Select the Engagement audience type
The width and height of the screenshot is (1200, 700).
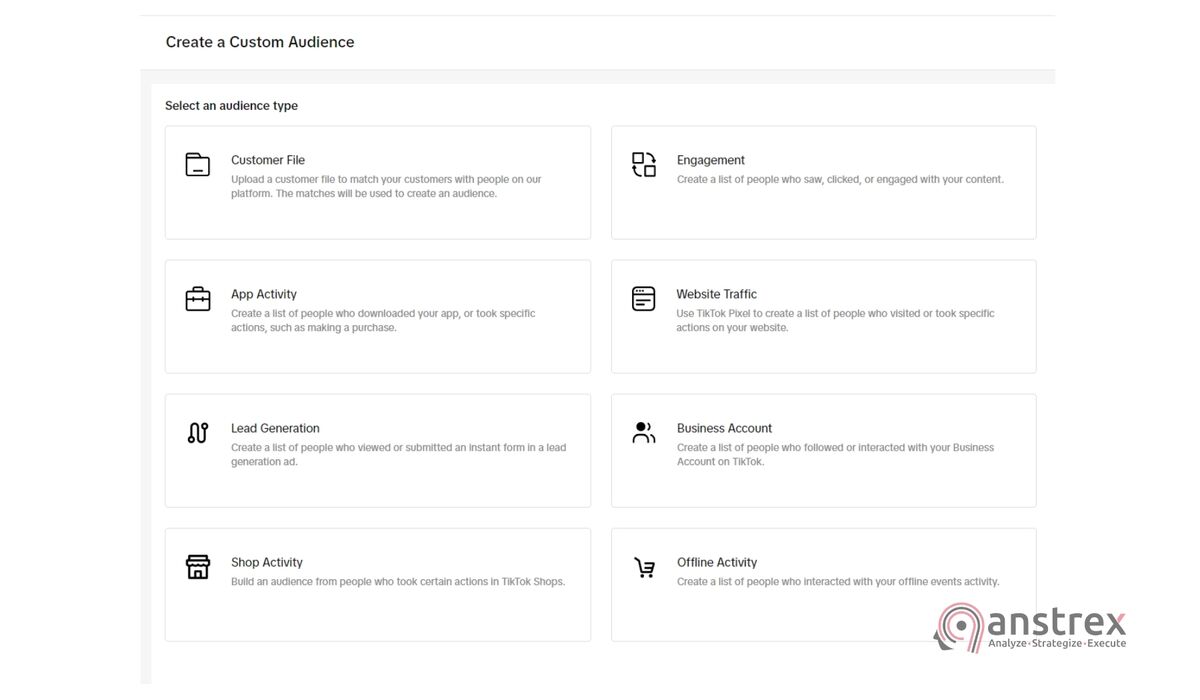click(x=822, y=182)
